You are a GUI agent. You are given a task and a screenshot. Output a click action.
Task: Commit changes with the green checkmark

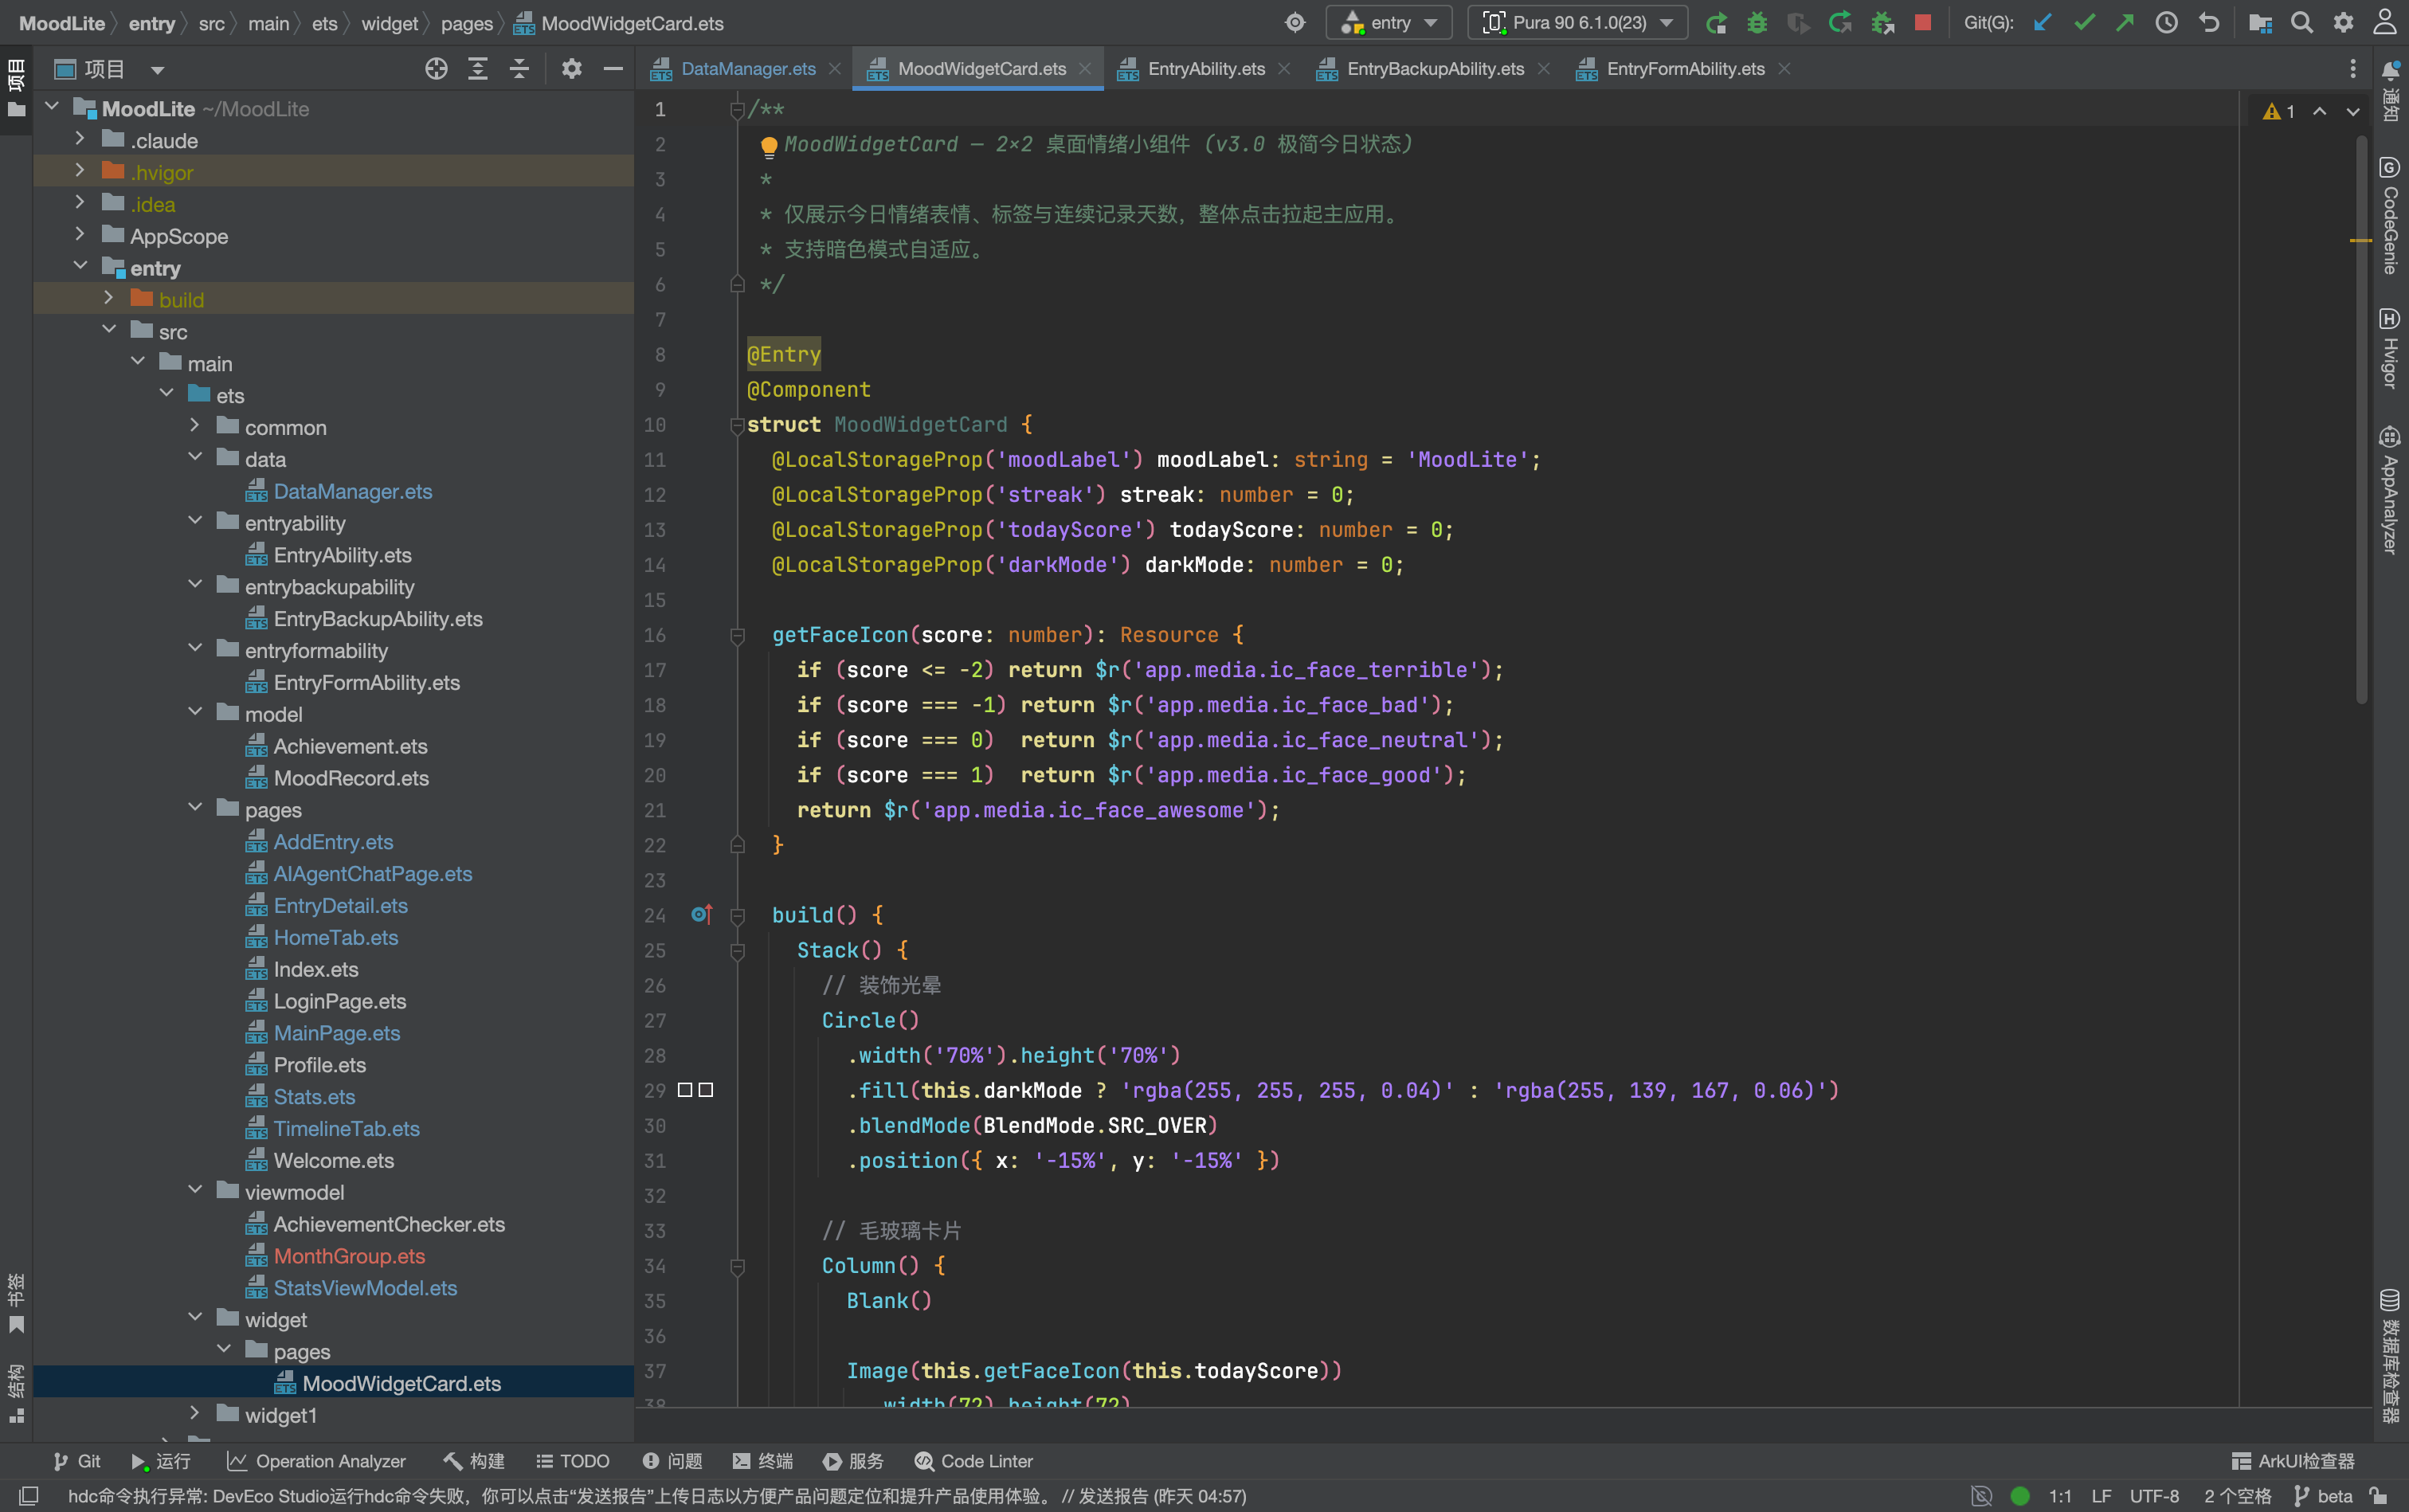2084,23
